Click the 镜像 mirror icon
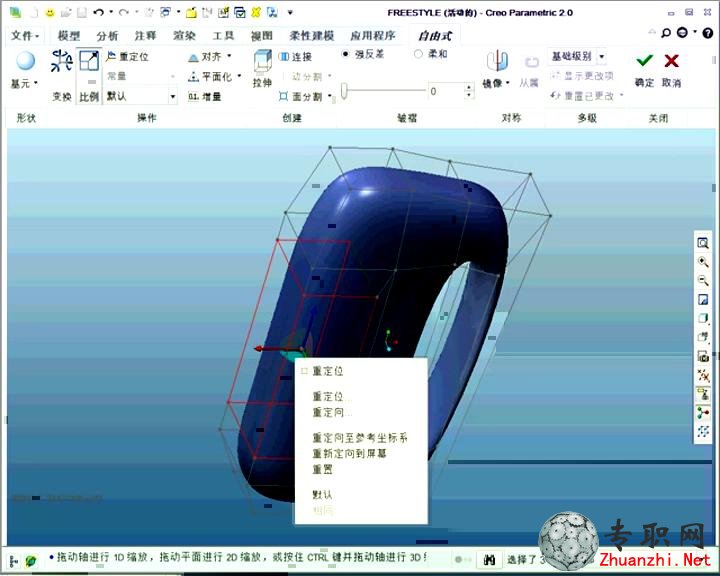 497,62
